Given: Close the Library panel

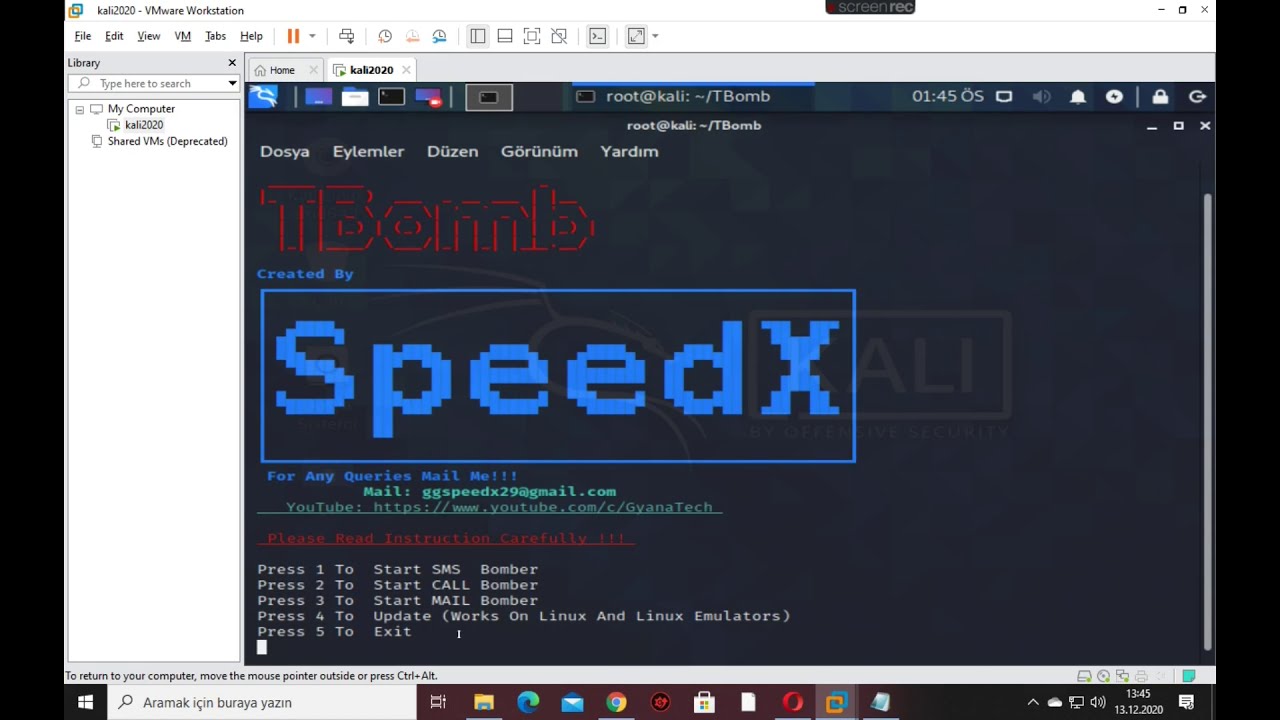Looking at the screenshot, I should tap(232, 63).
